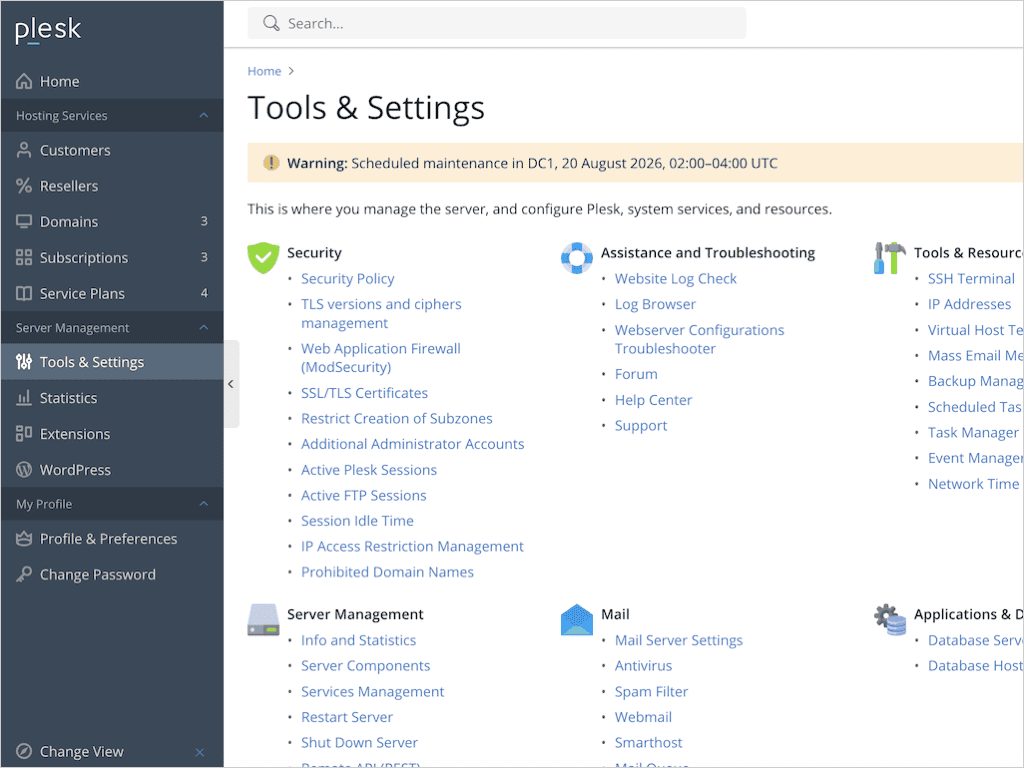Open the Security Policy link

[347, 279]
